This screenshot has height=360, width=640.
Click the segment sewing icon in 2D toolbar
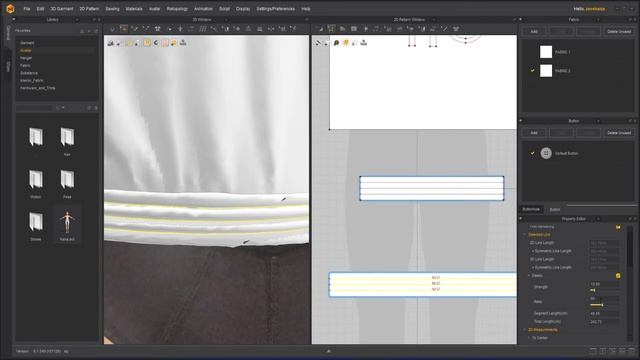click(x=388, y=29)
